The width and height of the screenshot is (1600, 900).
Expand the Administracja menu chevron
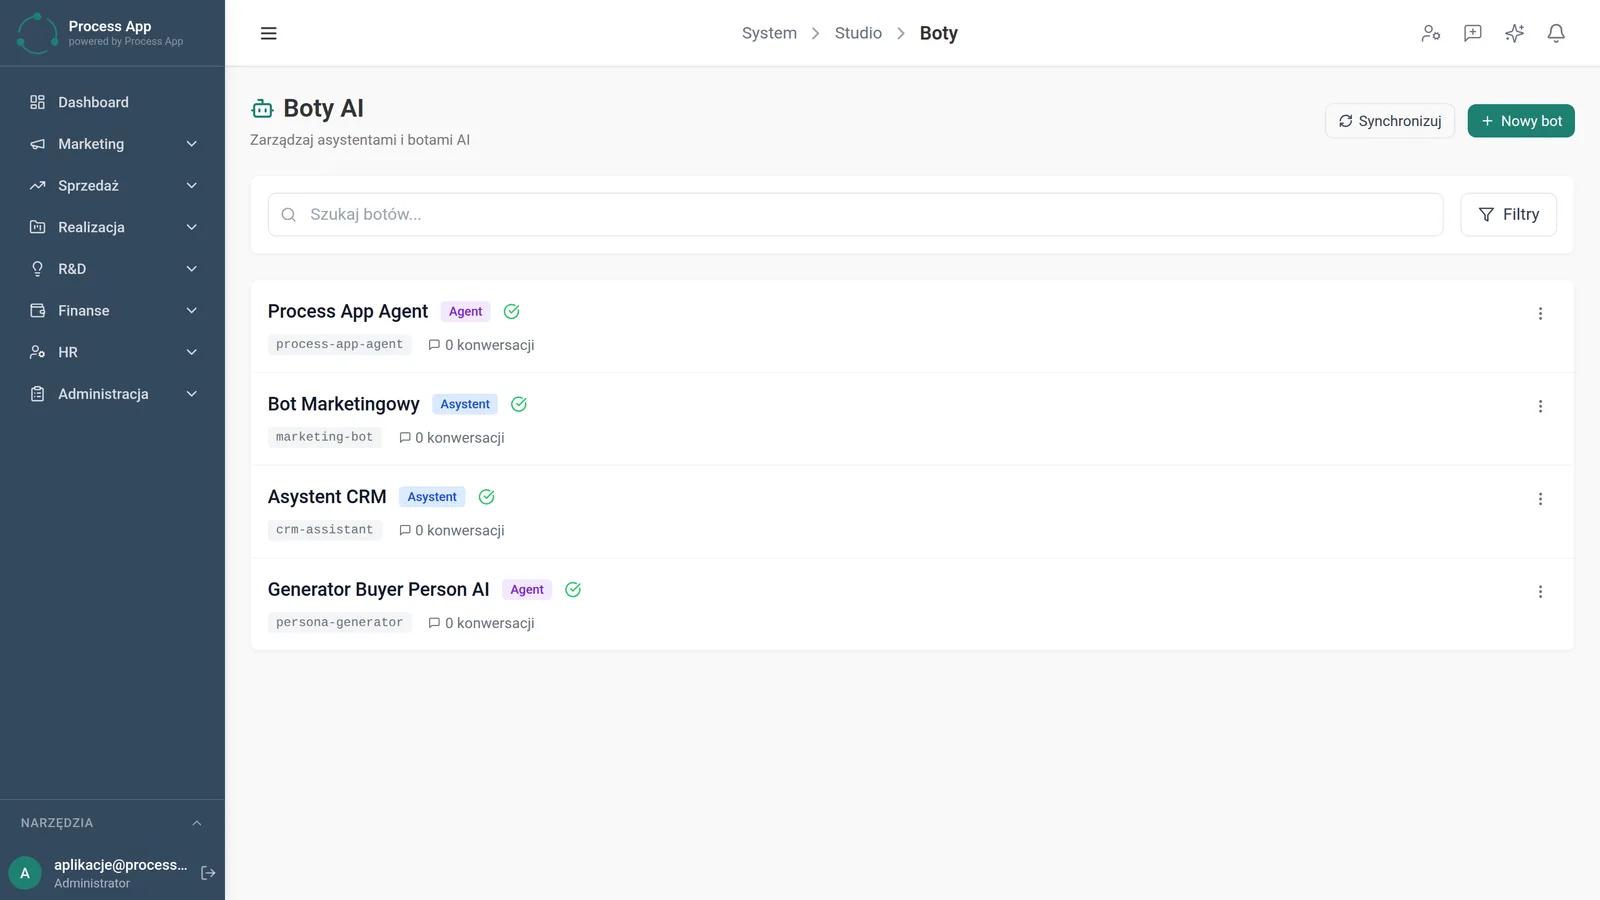[x=191, y=394]
